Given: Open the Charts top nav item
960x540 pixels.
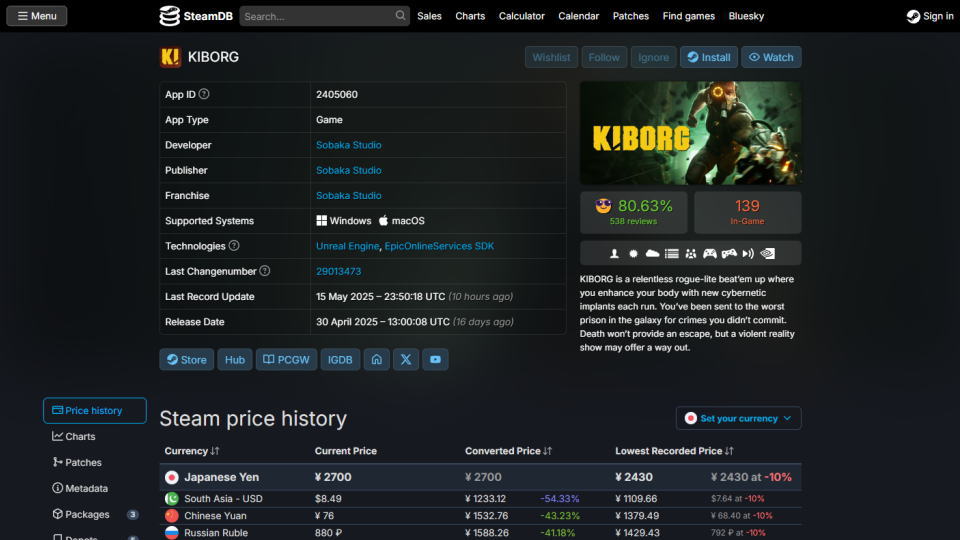Looking at the screenshot, I should click(470, 16).
